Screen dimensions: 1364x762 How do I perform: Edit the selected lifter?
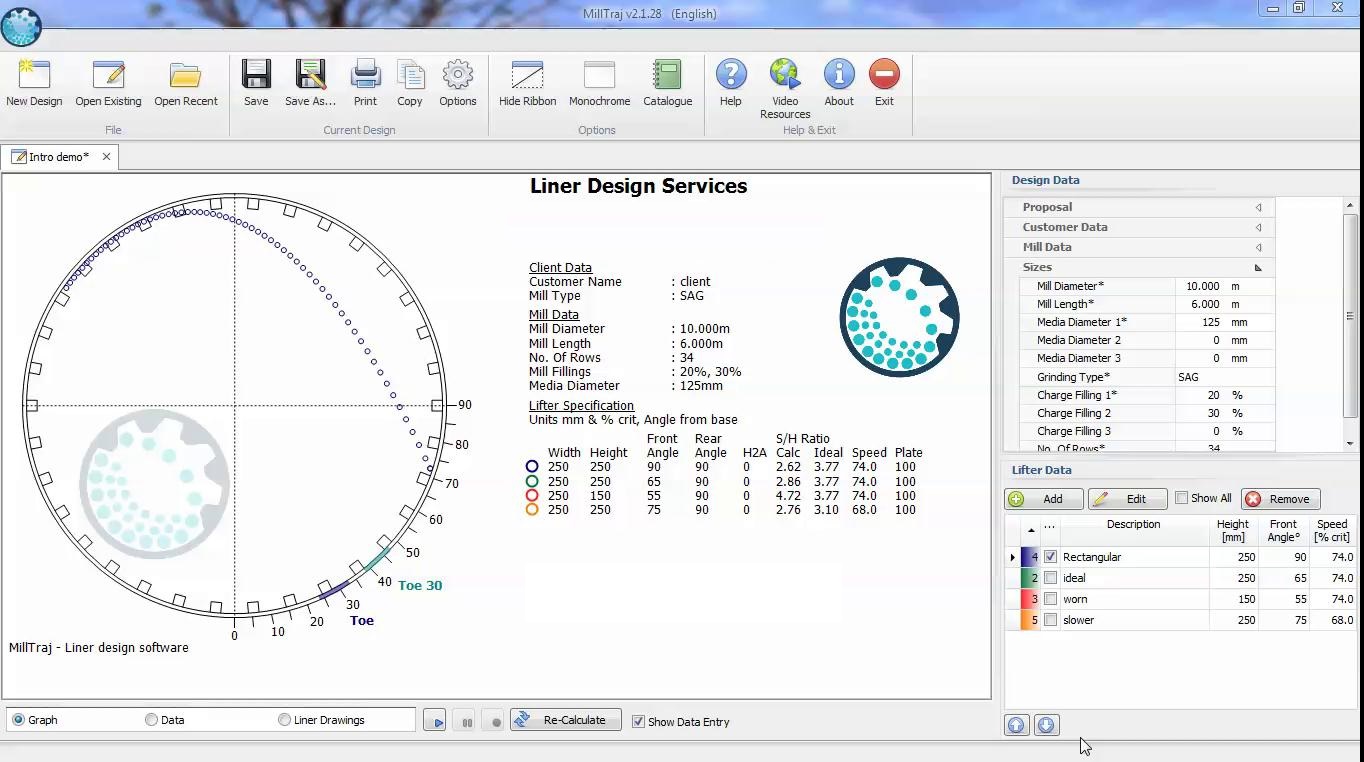click(x=1127, y=499)
